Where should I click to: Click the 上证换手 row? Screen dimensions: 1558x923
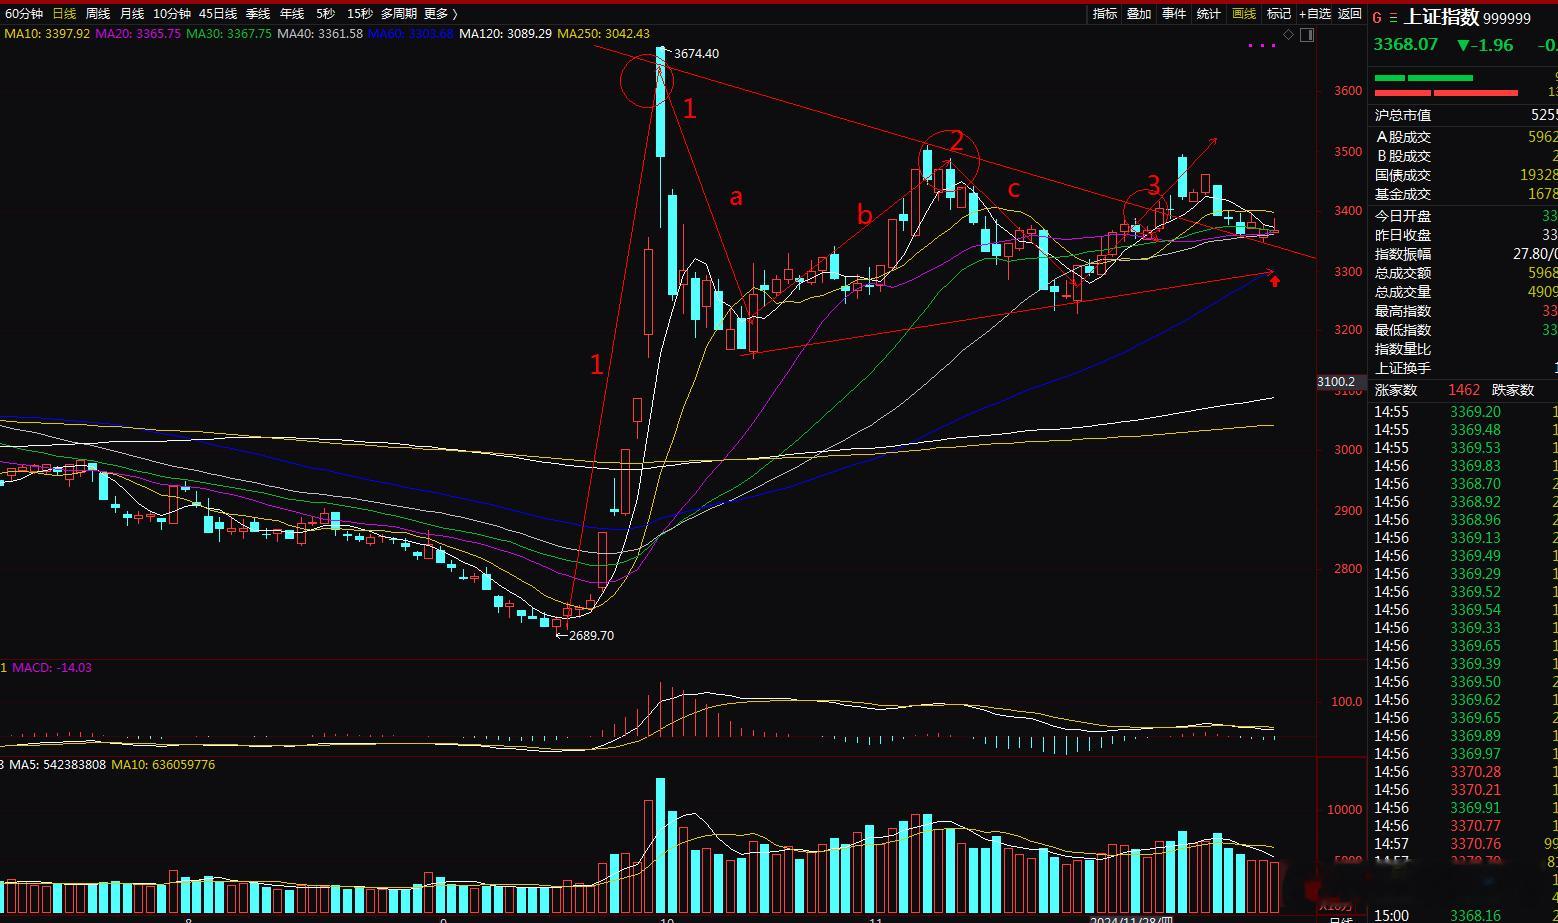(1464, 367)
